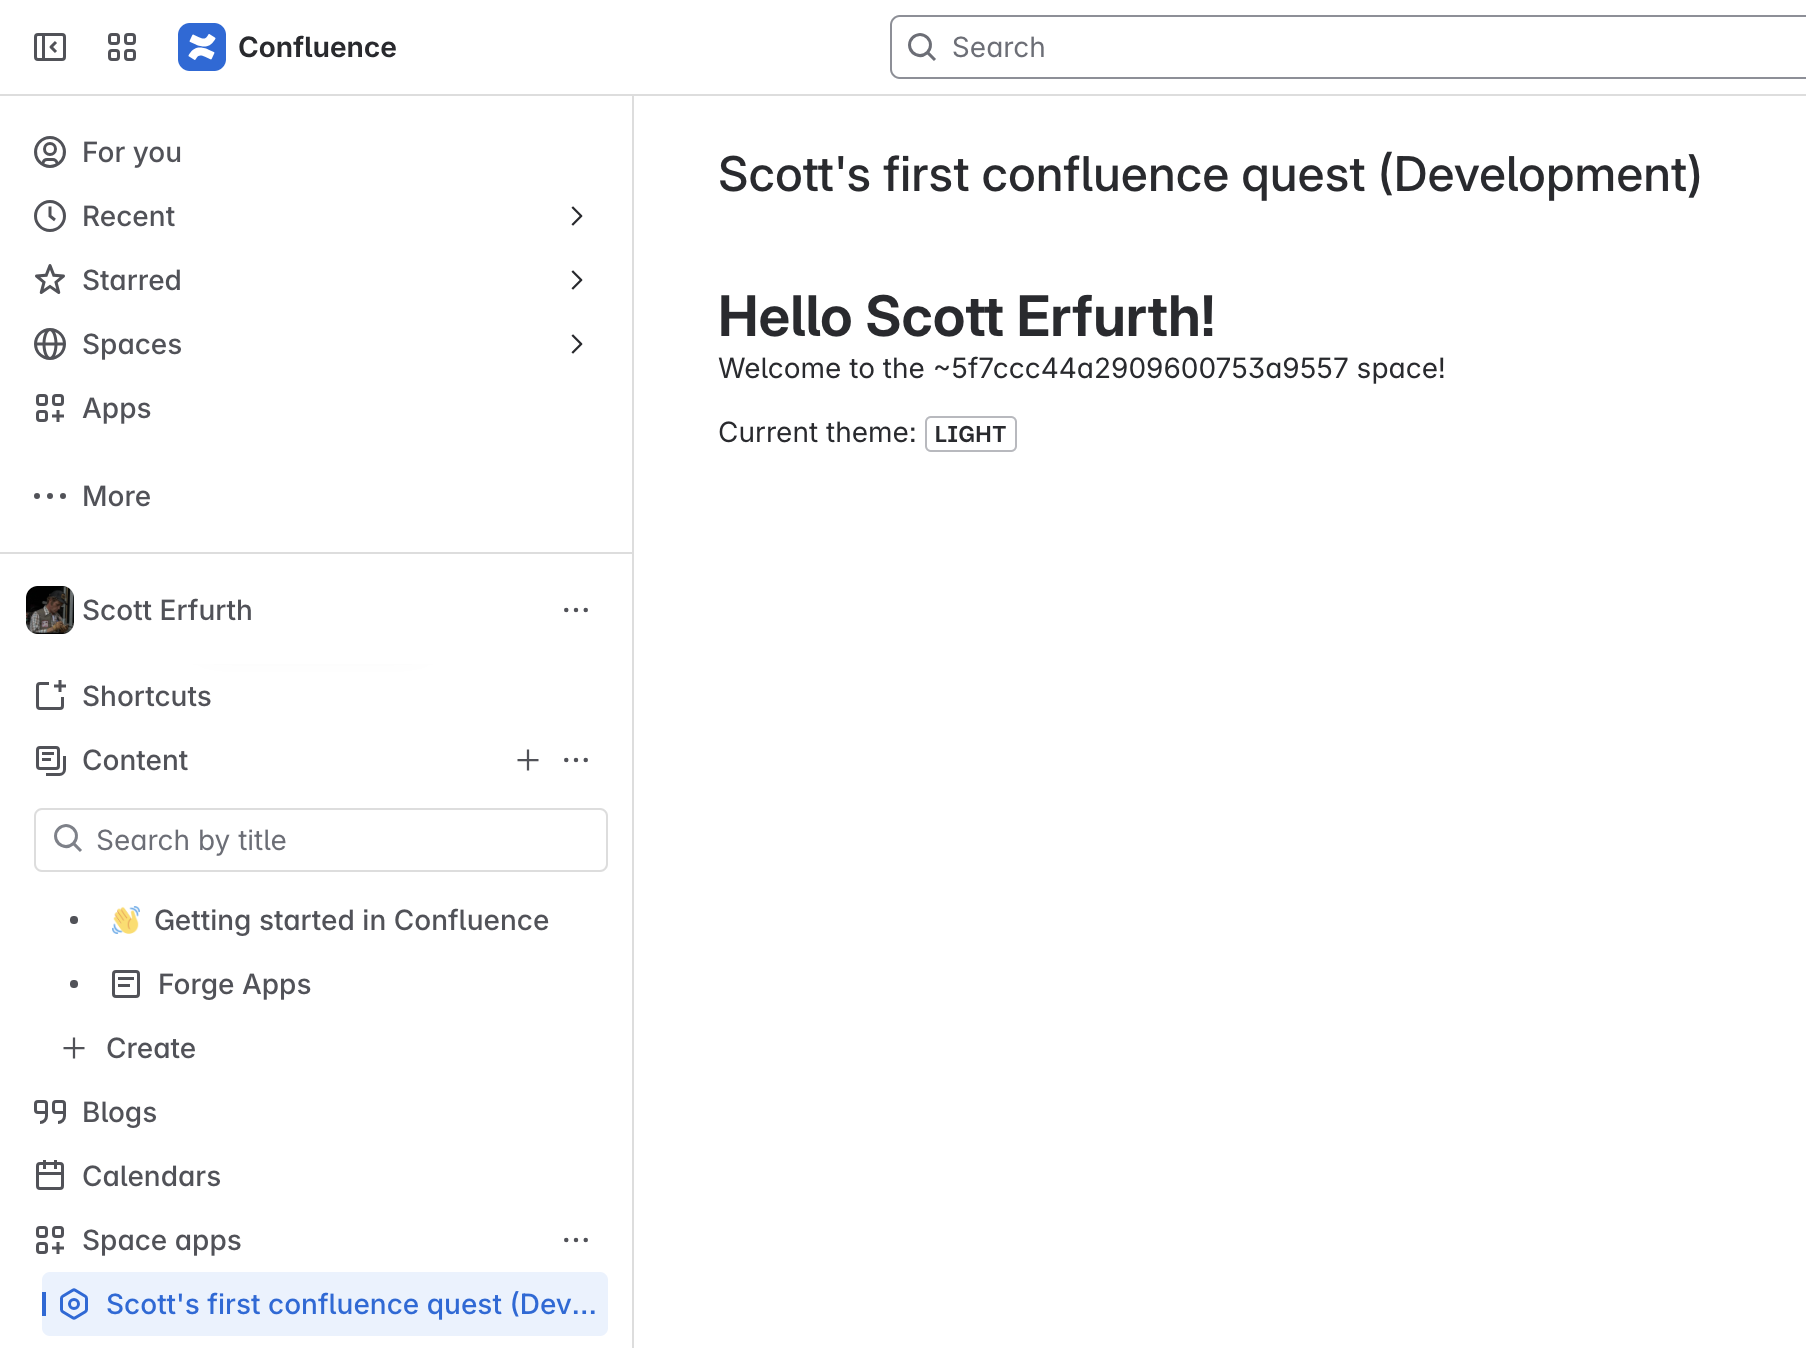Screen dimensions: 1806x1348
Task: Expand the Spaces section chevron
Action: [x=576, y=344]
